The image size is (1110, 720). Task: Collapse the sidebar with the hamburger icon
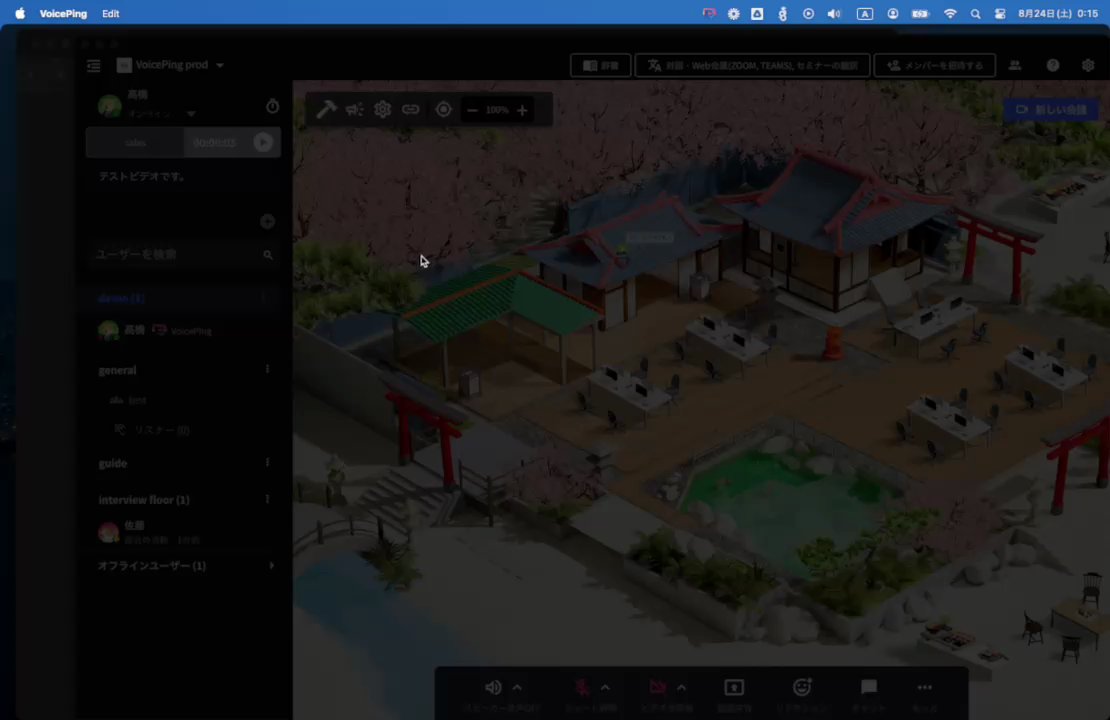tap(93, 66)
